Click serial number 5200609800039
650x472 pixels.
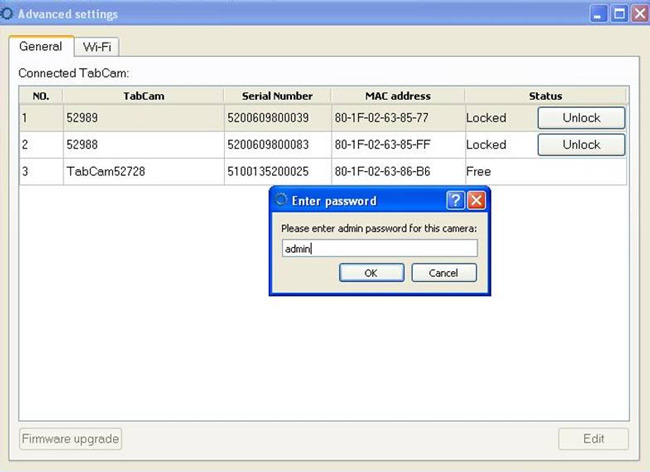click(277, 118)
